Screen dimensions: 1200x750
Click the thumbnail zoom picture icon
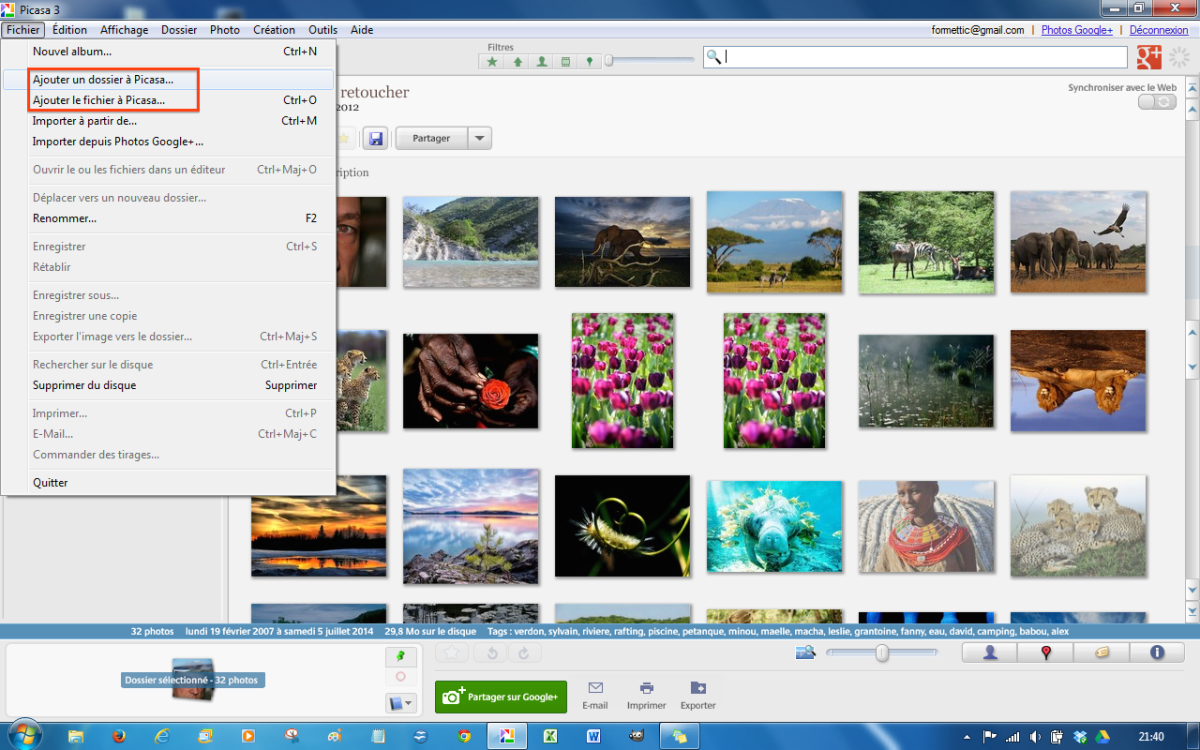(806, 653)
